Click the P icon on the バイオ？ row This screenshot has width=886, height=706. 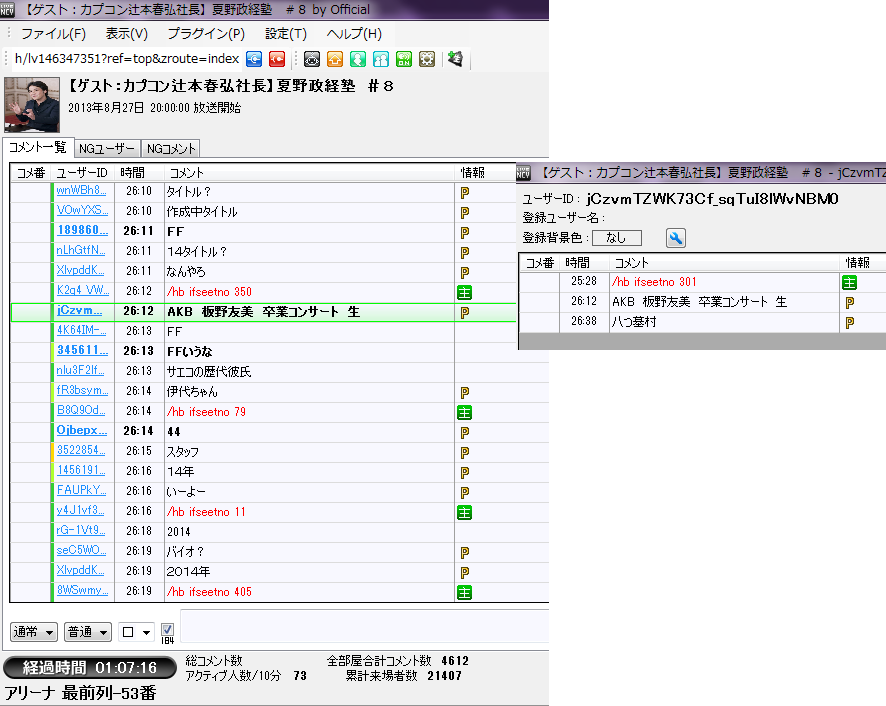tap(464, 553)
